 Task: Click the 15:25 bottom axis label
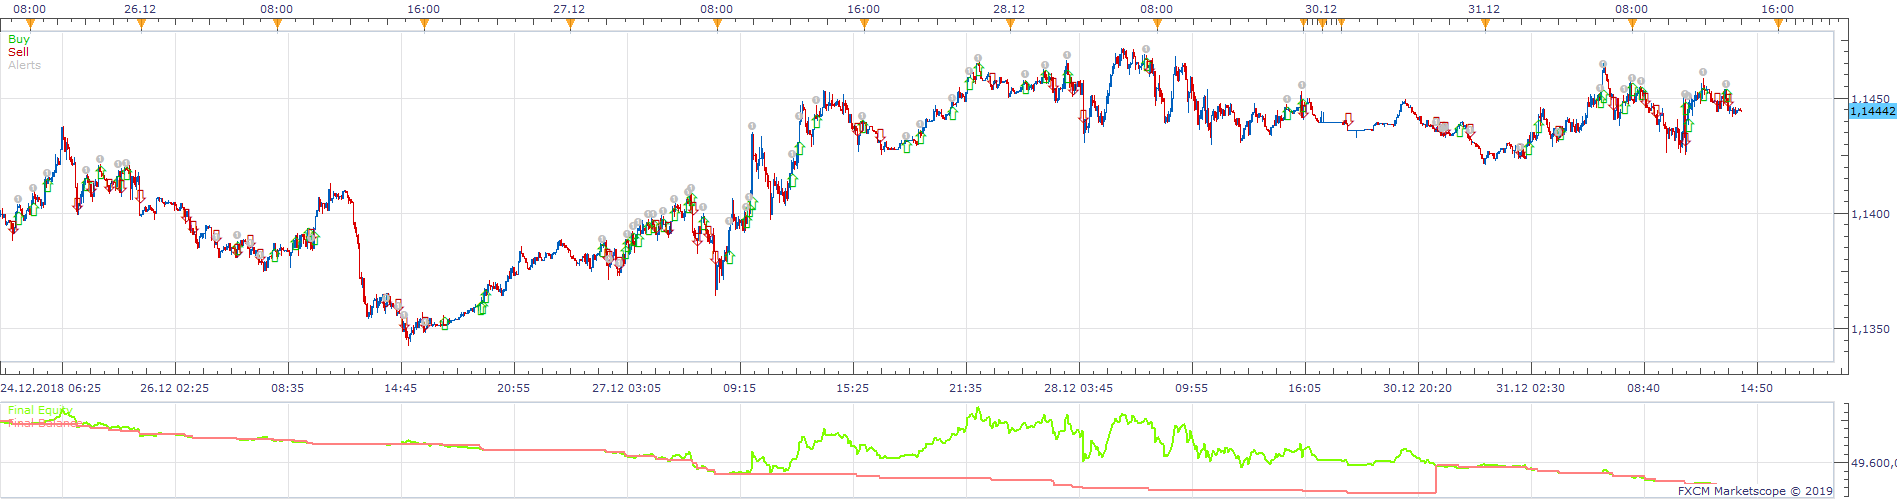(853, 388)
